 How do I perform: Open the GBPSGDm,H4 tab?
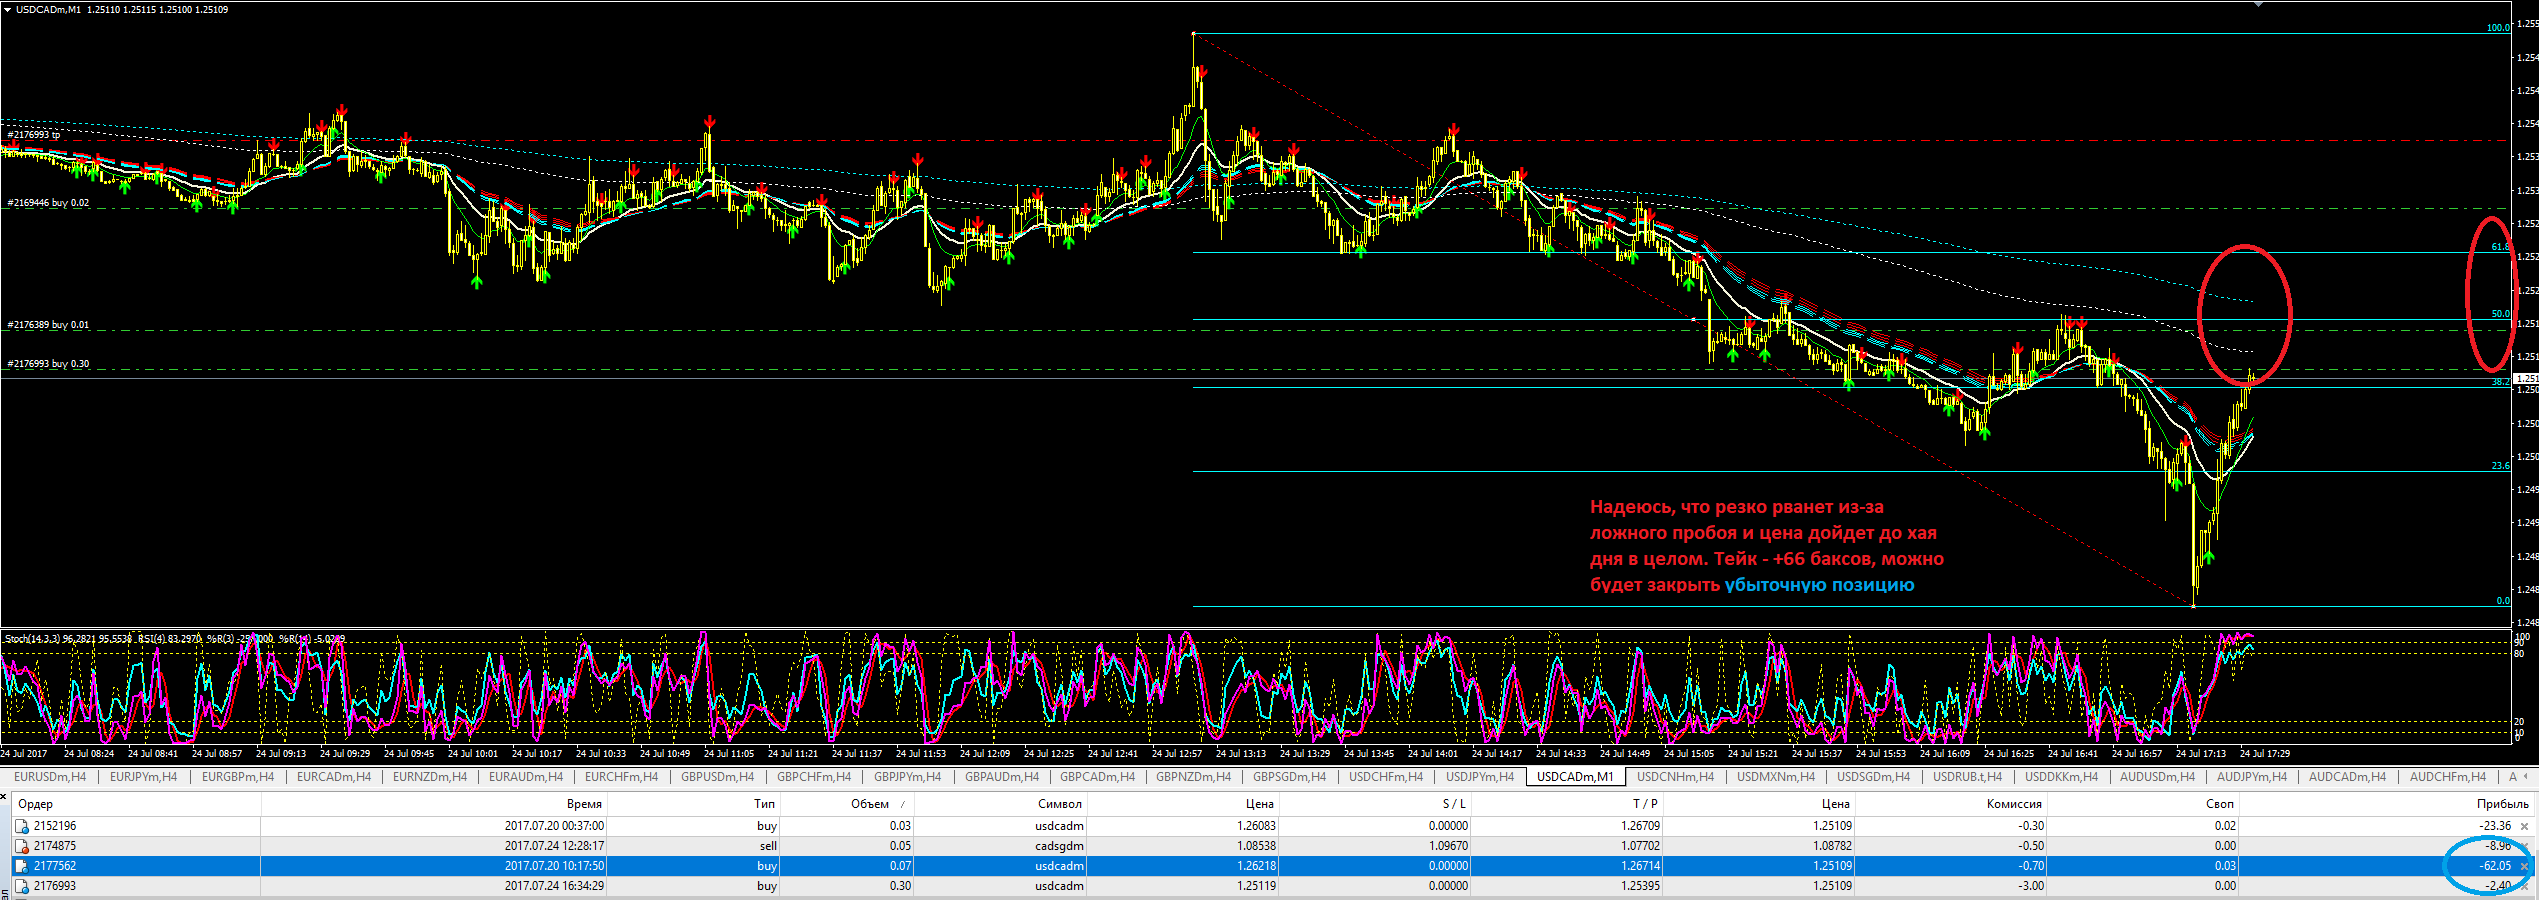1290,777
